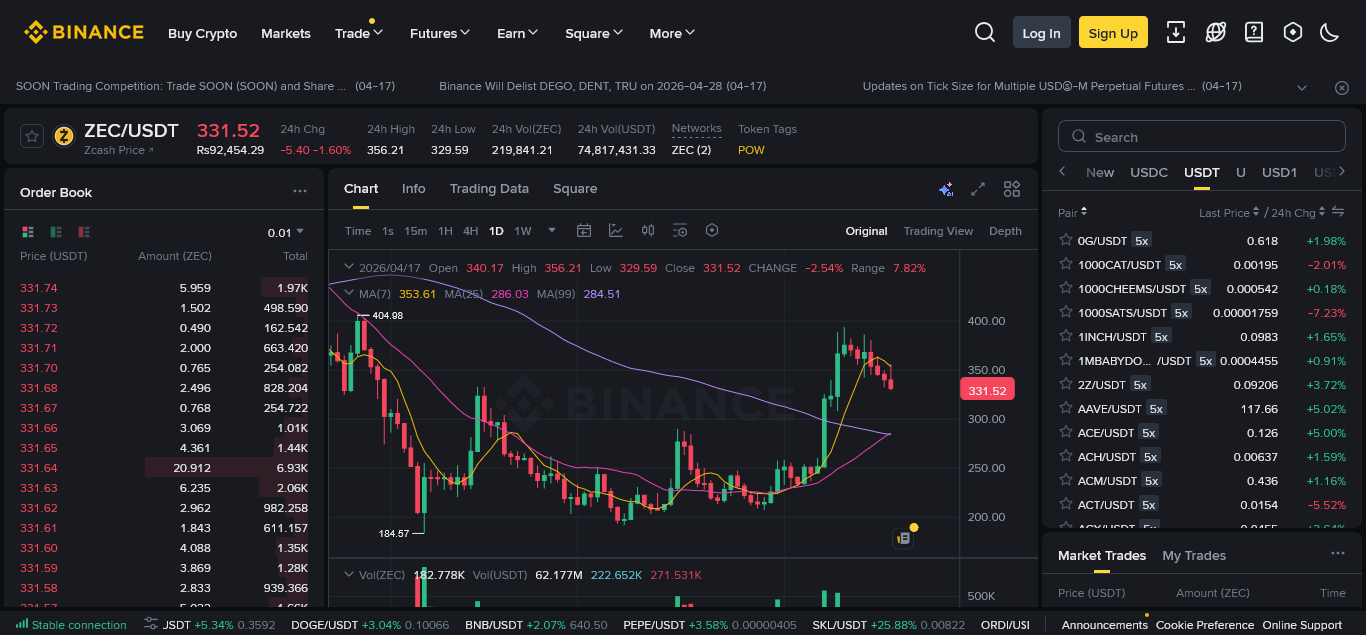Click the 331.52 current price label on chart axis

(987, 390)
